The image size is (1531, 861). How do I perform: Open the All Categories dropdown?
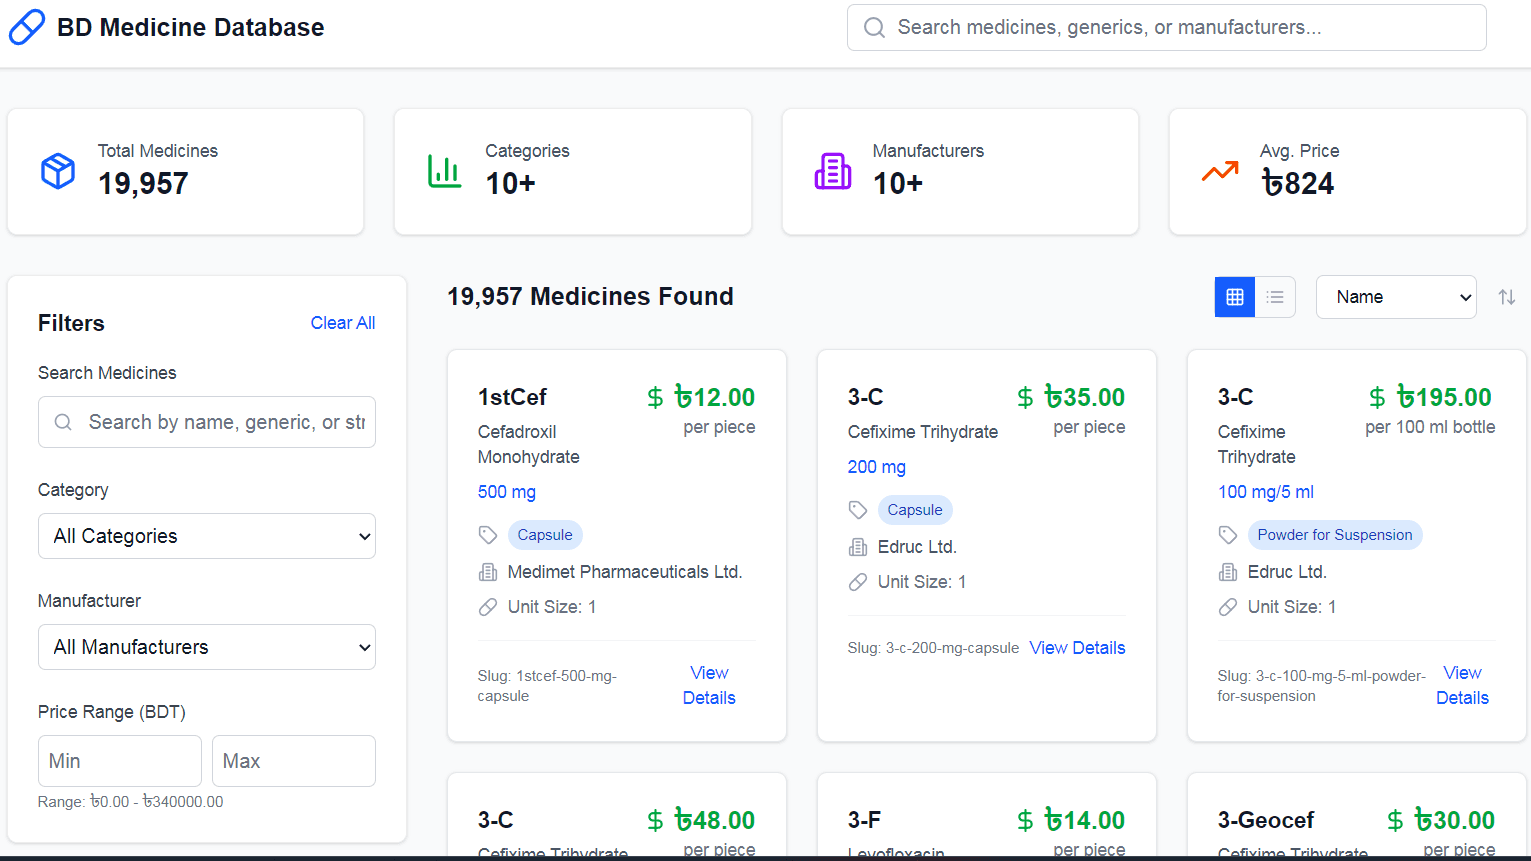pyautogui.click(x=207, y=536)
